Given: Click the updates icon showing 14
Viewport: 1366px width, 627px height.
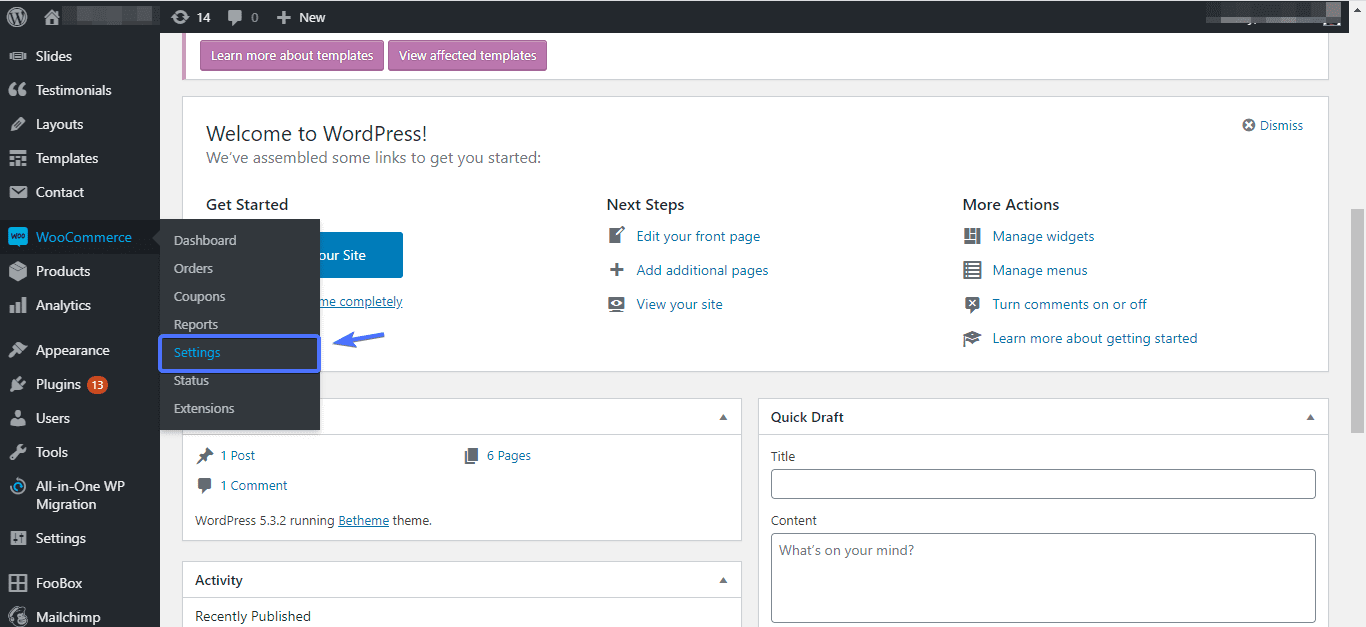Looking at the screenshot, I should pyautogui.click(x=180, y=17).
